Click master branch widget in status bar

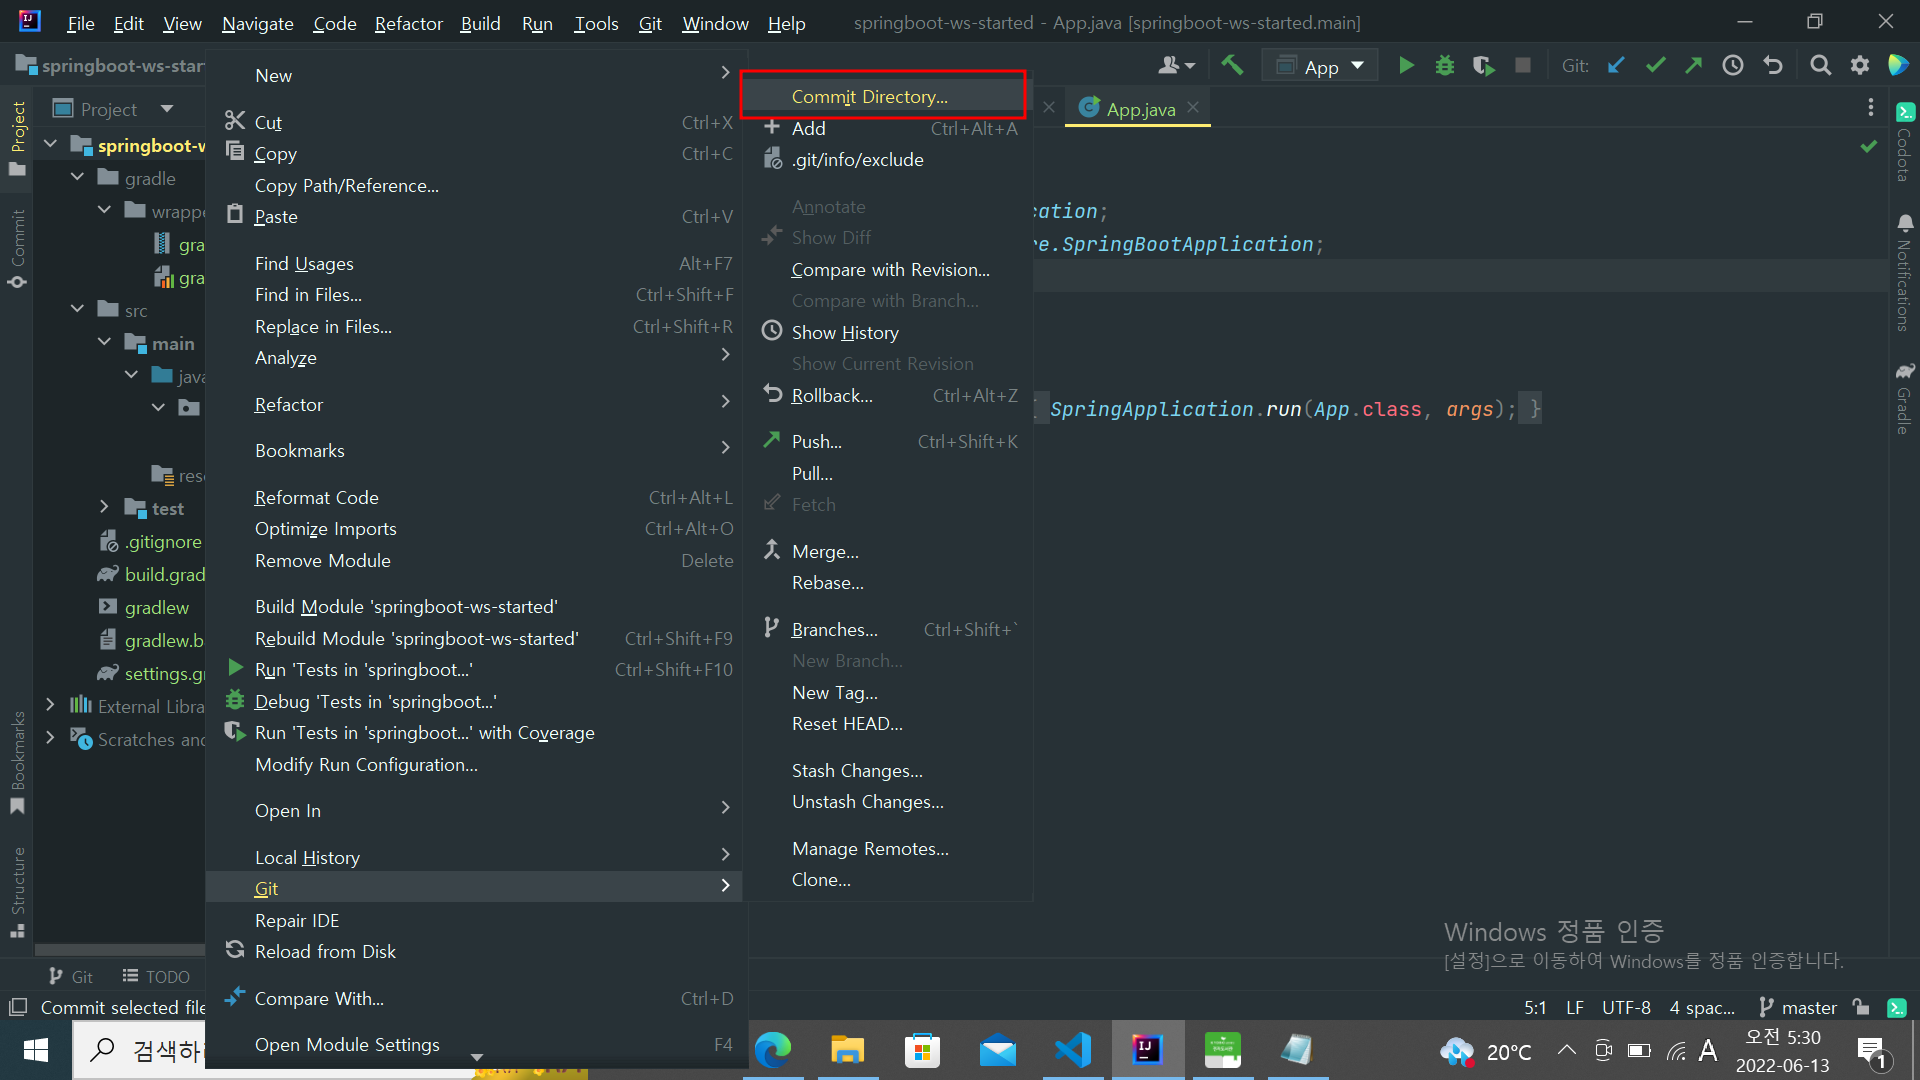[1798, 1007]
